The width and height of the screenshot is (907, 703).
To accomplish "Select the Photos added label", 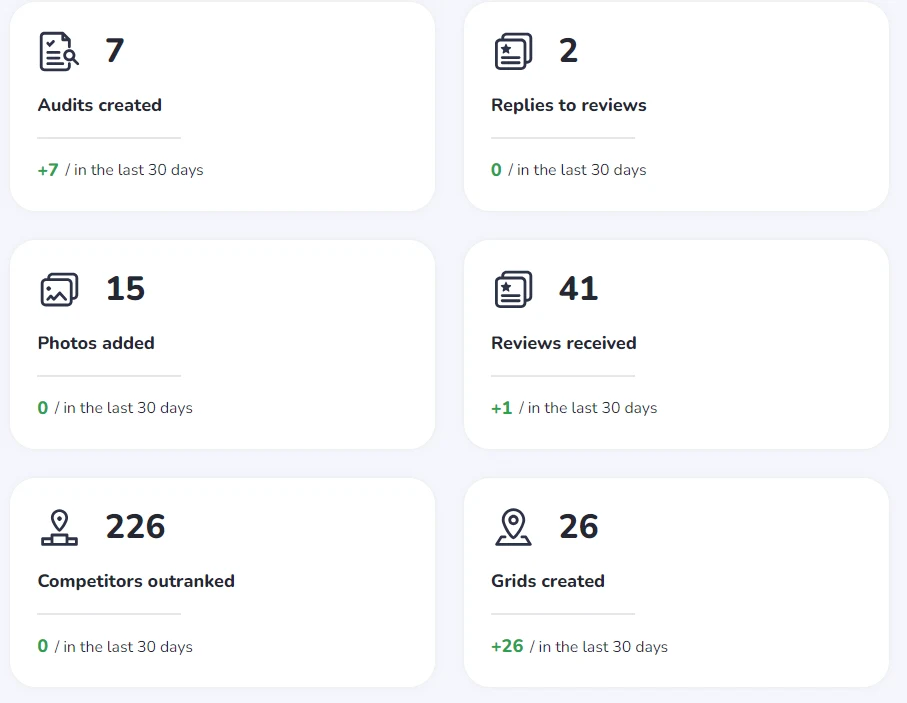I will 96,343.
